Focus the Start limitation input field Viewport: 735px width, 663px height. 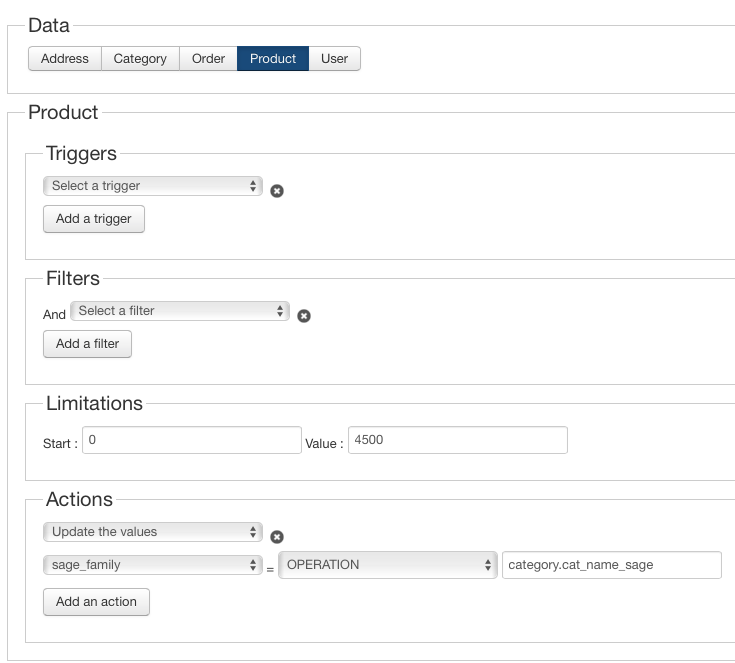click(191, 440)
